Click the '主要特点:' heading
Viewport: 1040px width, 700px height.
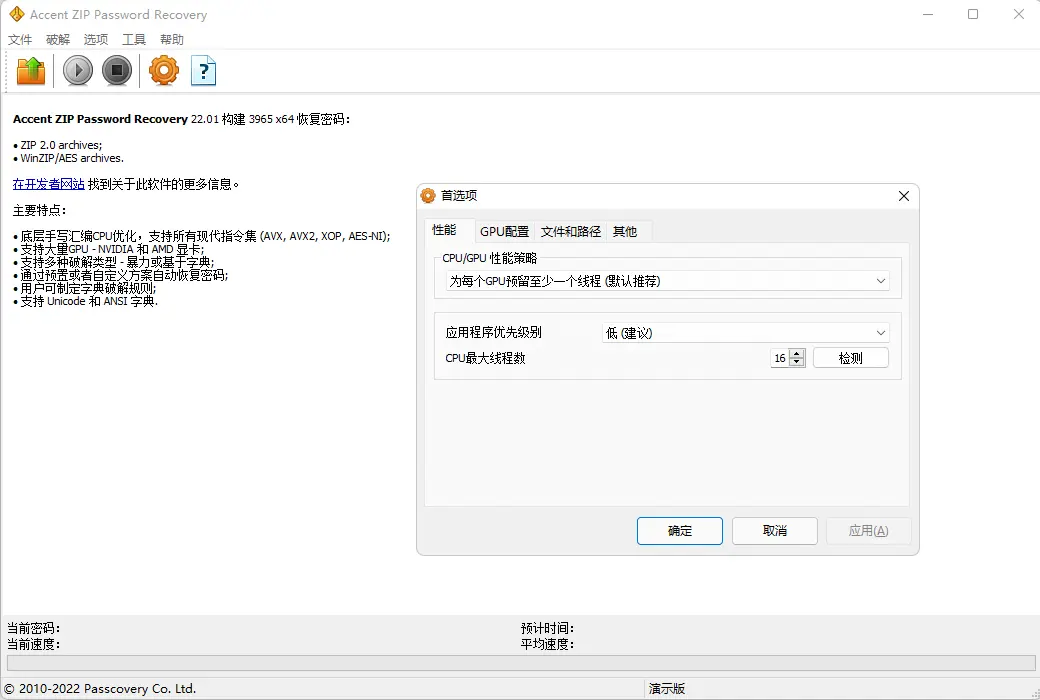click(x=40, y=210)
